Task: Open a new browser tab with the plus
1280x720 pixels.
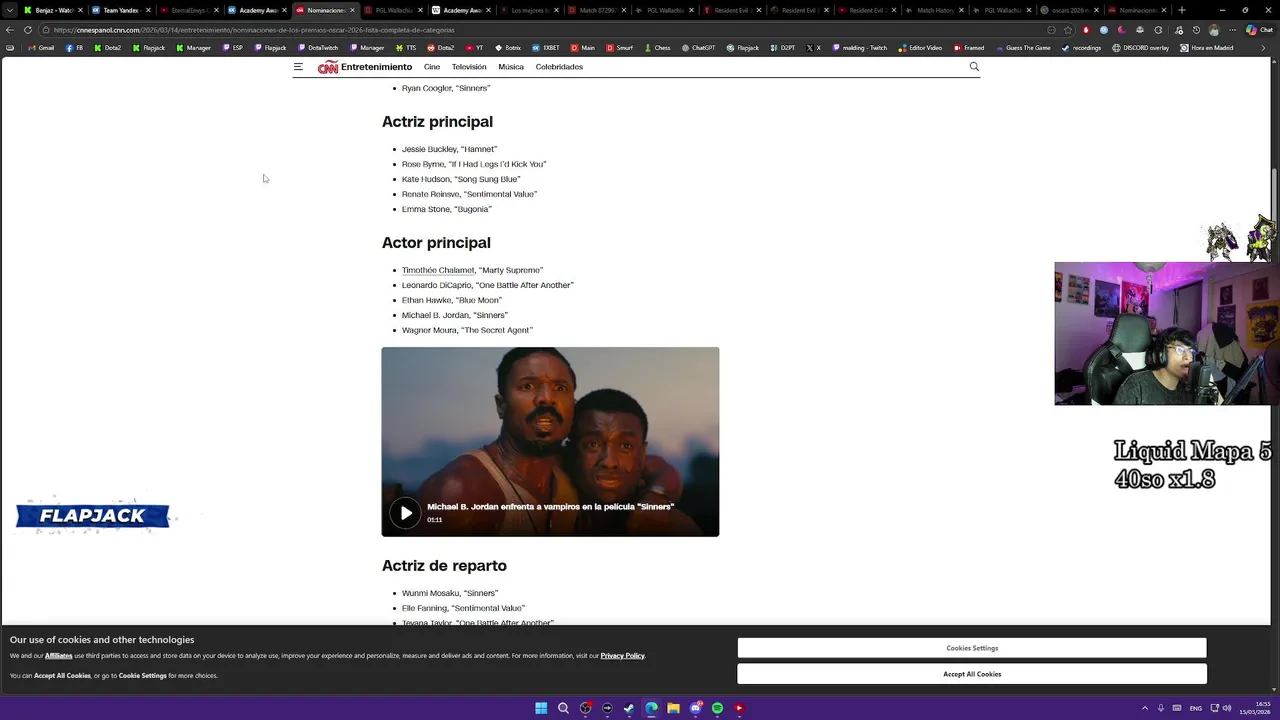Action: 1182,10
